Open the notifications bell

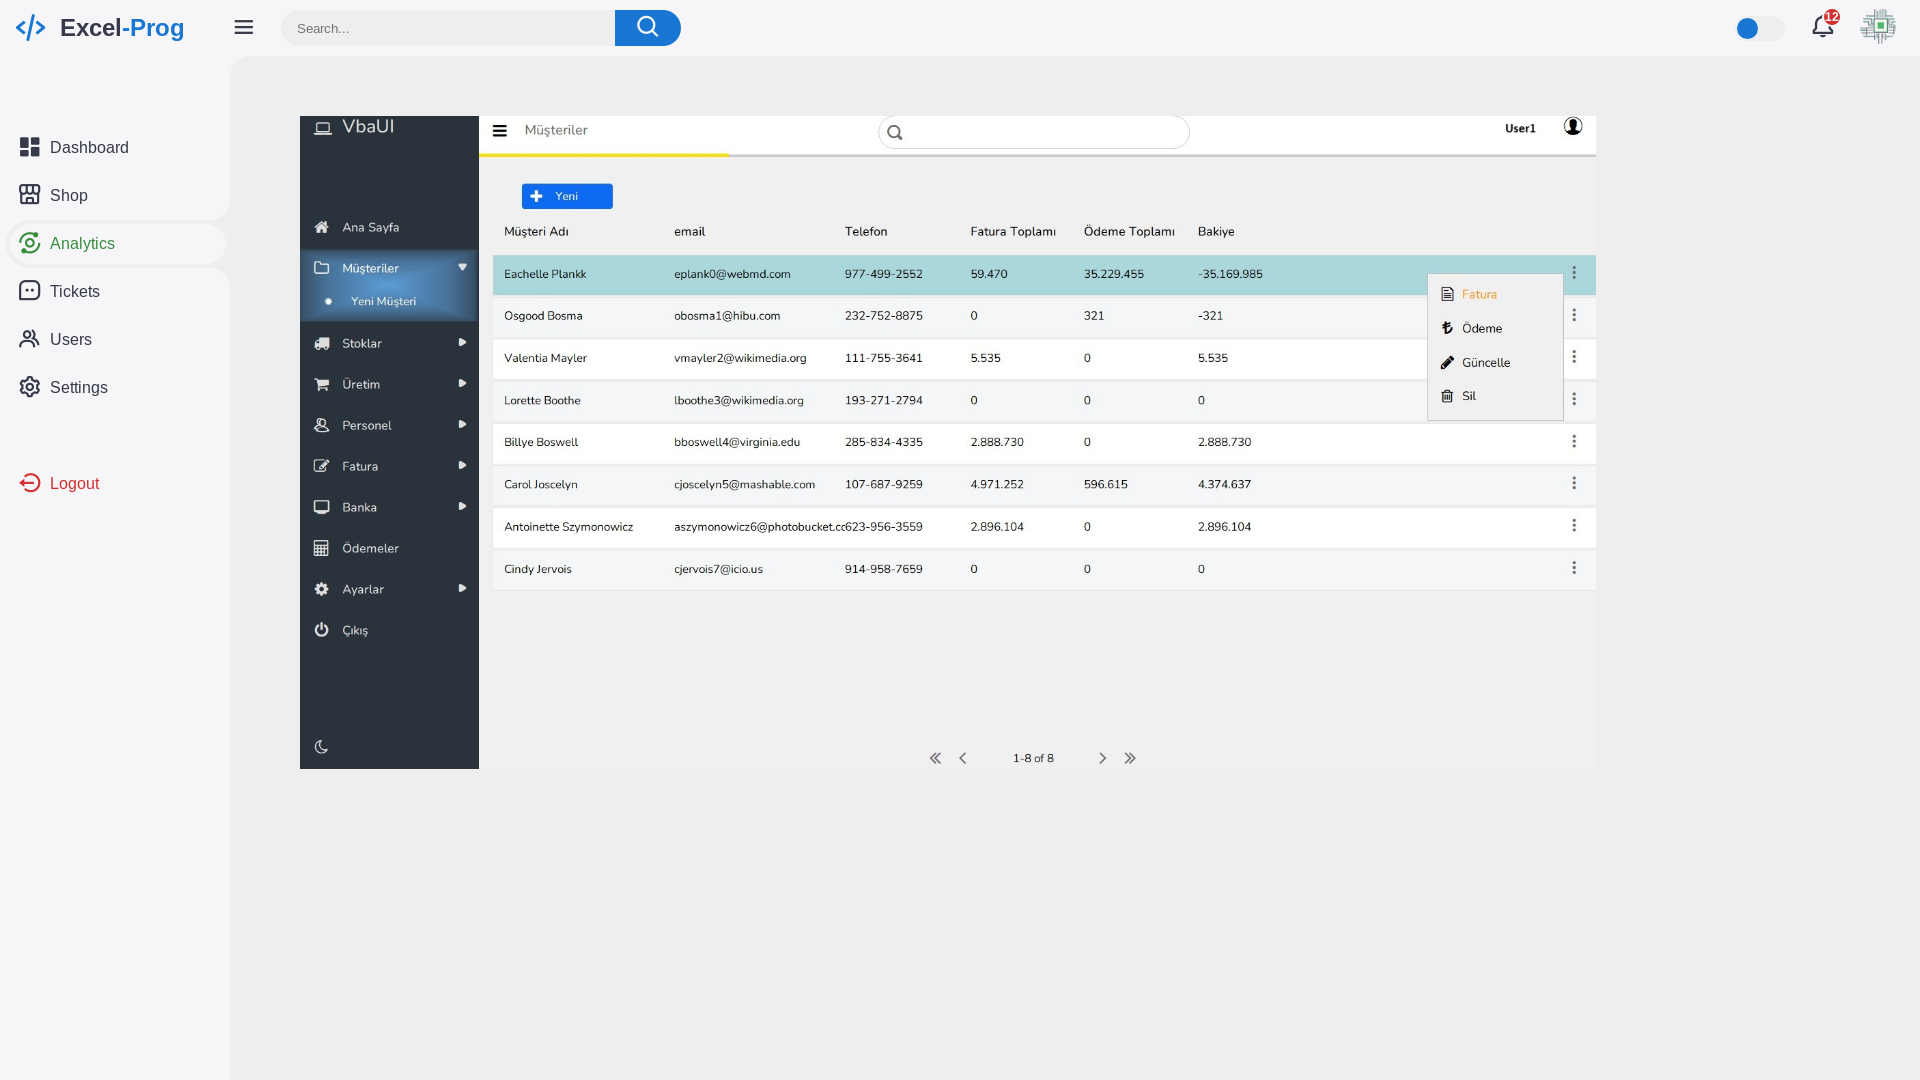(1822, 27)
